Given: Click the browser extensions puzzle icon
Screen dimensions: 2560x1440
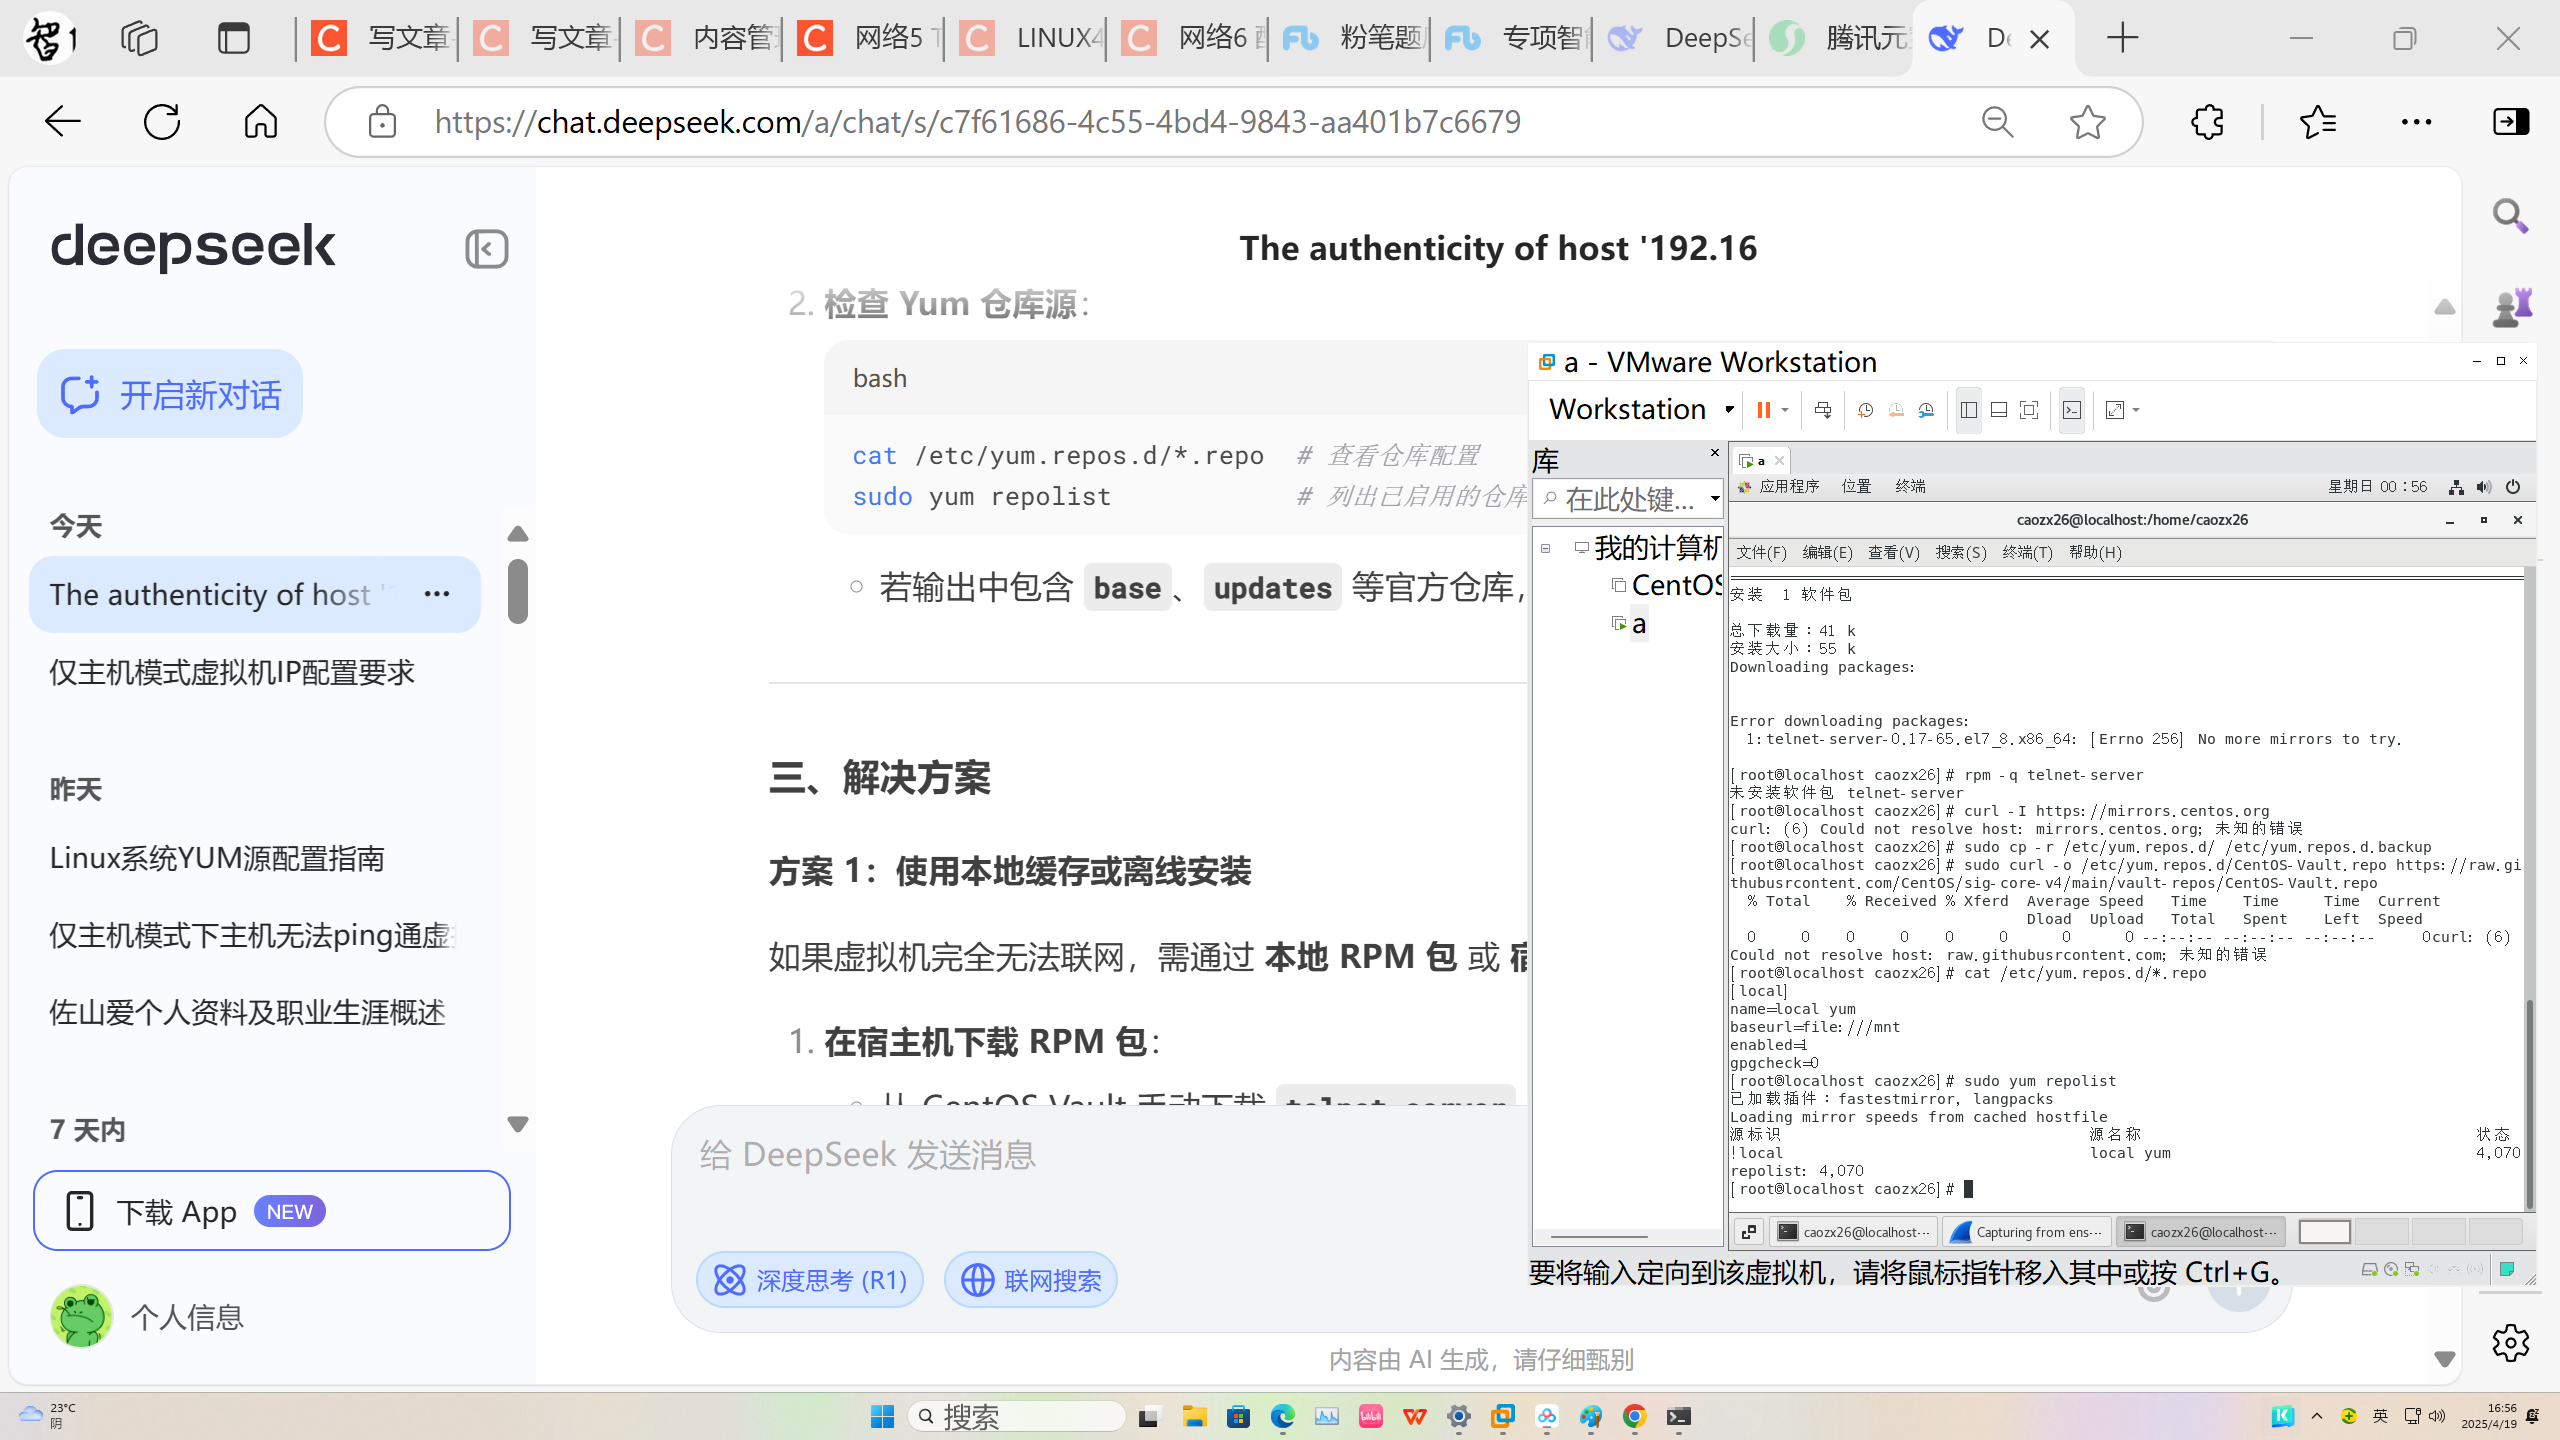Looking at the screenshot, I should point(2207,122).
